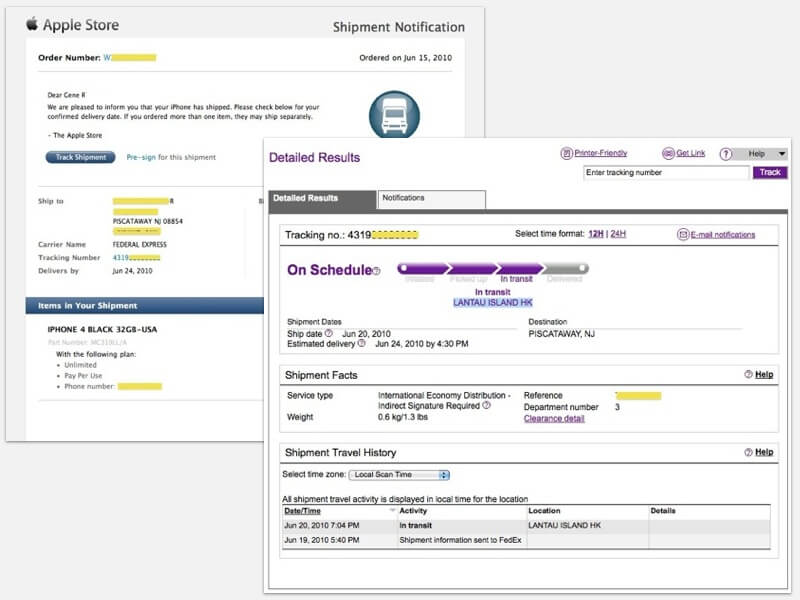Viewport: 800px width, 600px height.
Task: Click 'Shipment information sent to FedEx' activity
Action: 460,540
